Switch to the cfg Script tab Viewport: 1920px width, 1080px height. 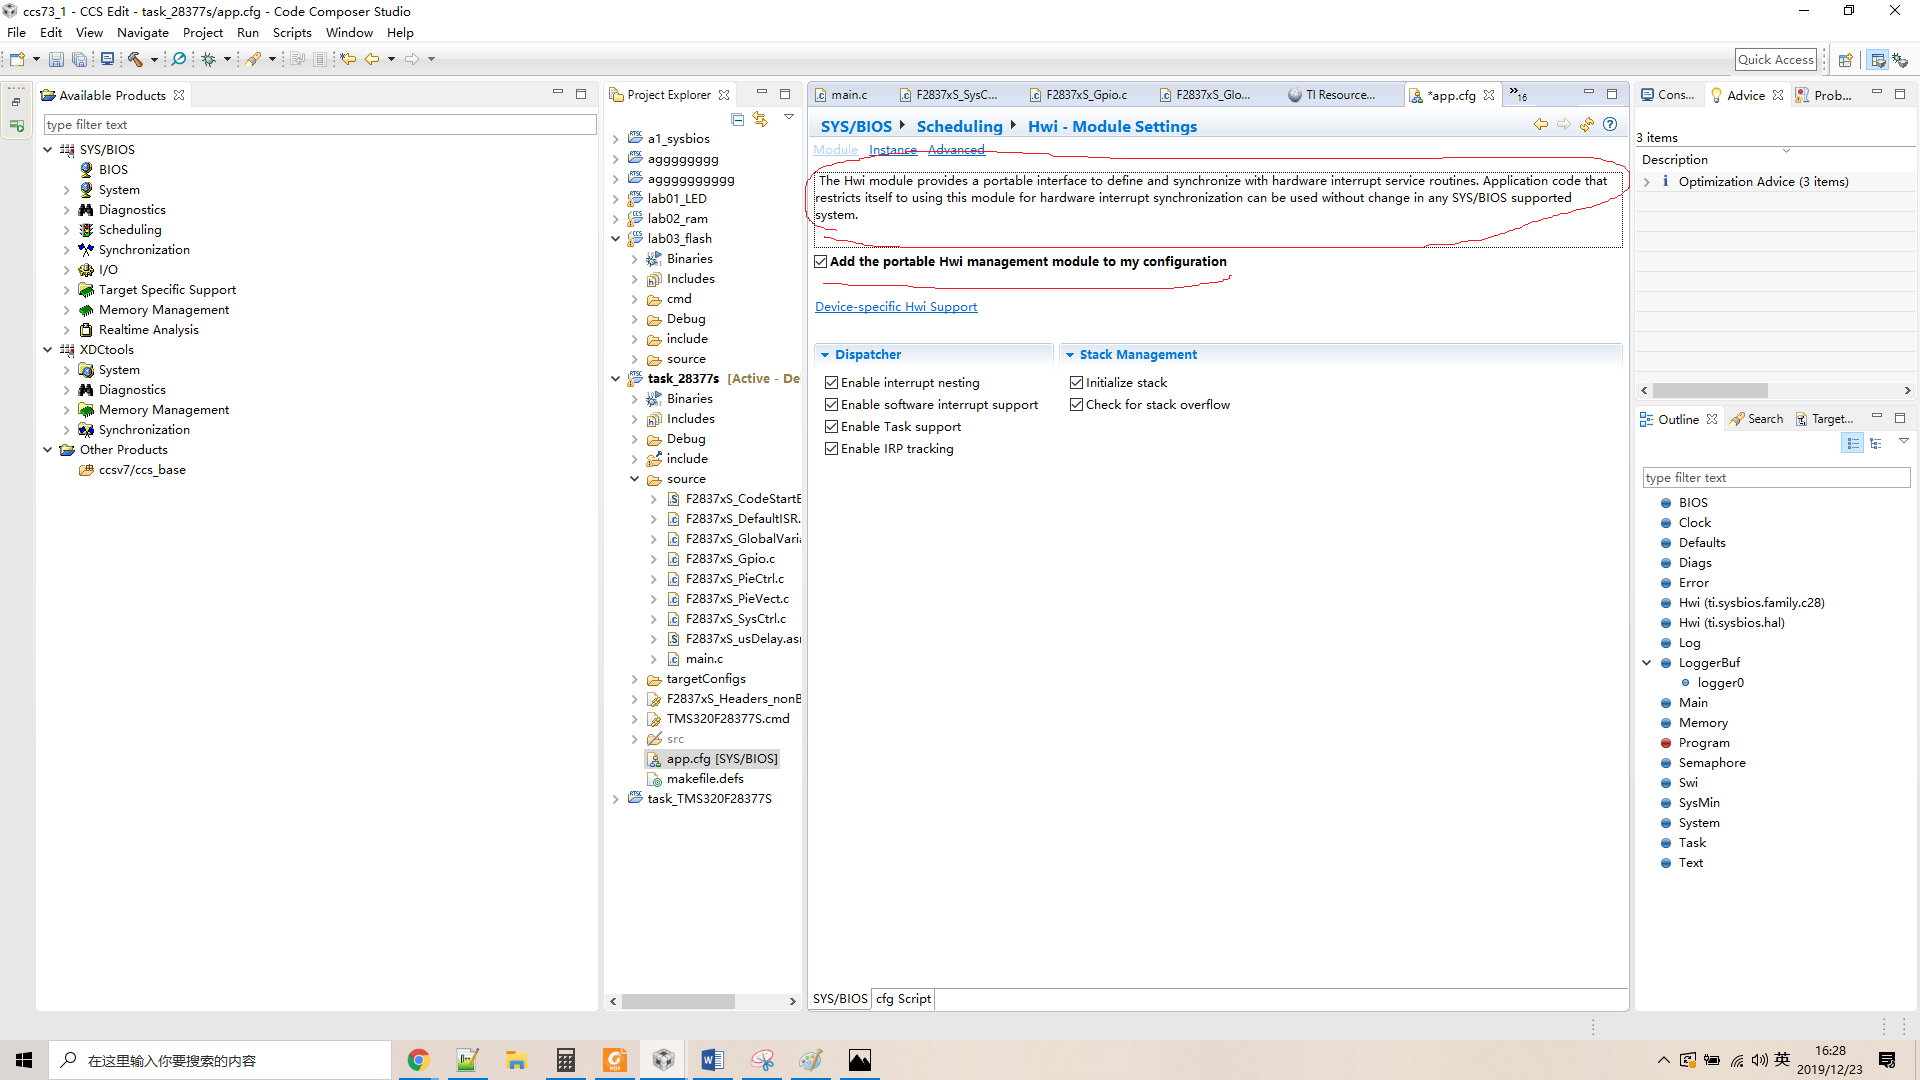coord(903,998)
